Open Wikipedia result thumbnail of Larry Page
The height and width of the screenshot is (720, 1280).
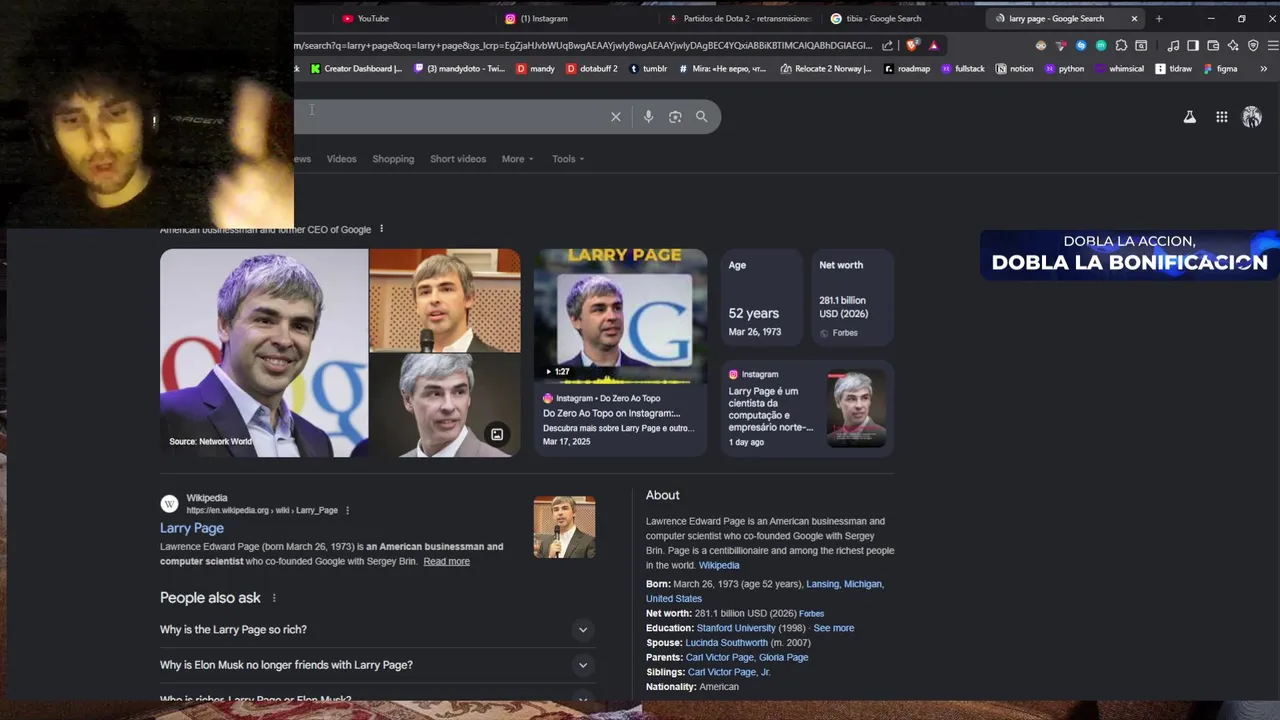pyautogui.click(x=564, y=527)
